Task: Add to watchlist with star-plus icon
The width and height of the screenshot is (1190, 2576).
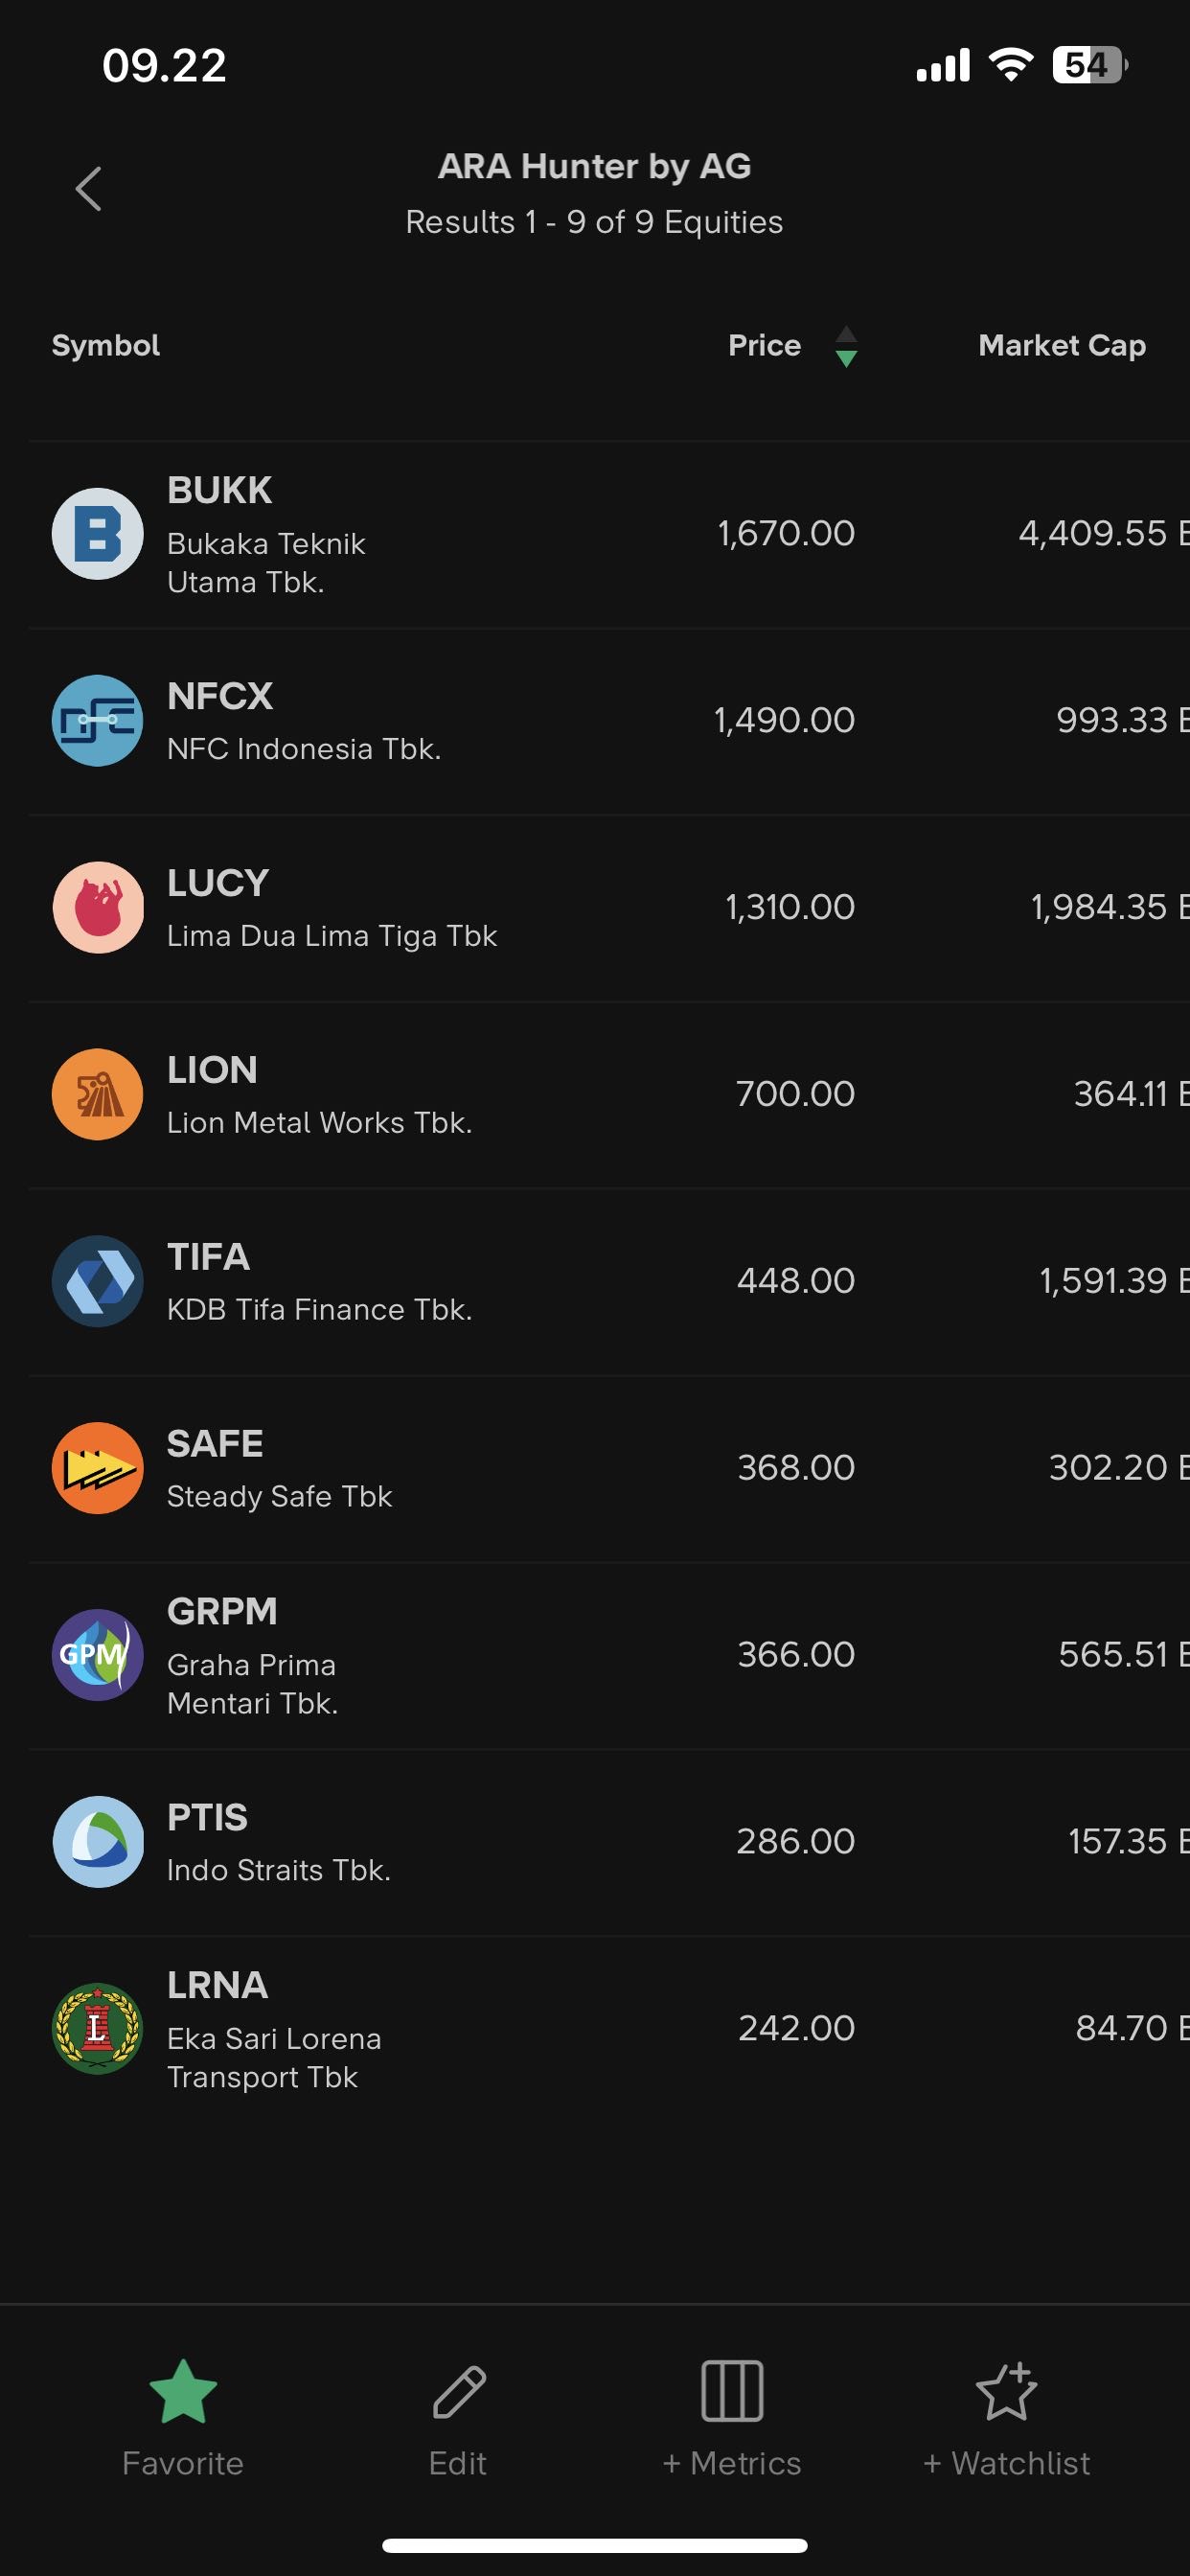Action: pyautogui.click(x=1006, y=2392)
